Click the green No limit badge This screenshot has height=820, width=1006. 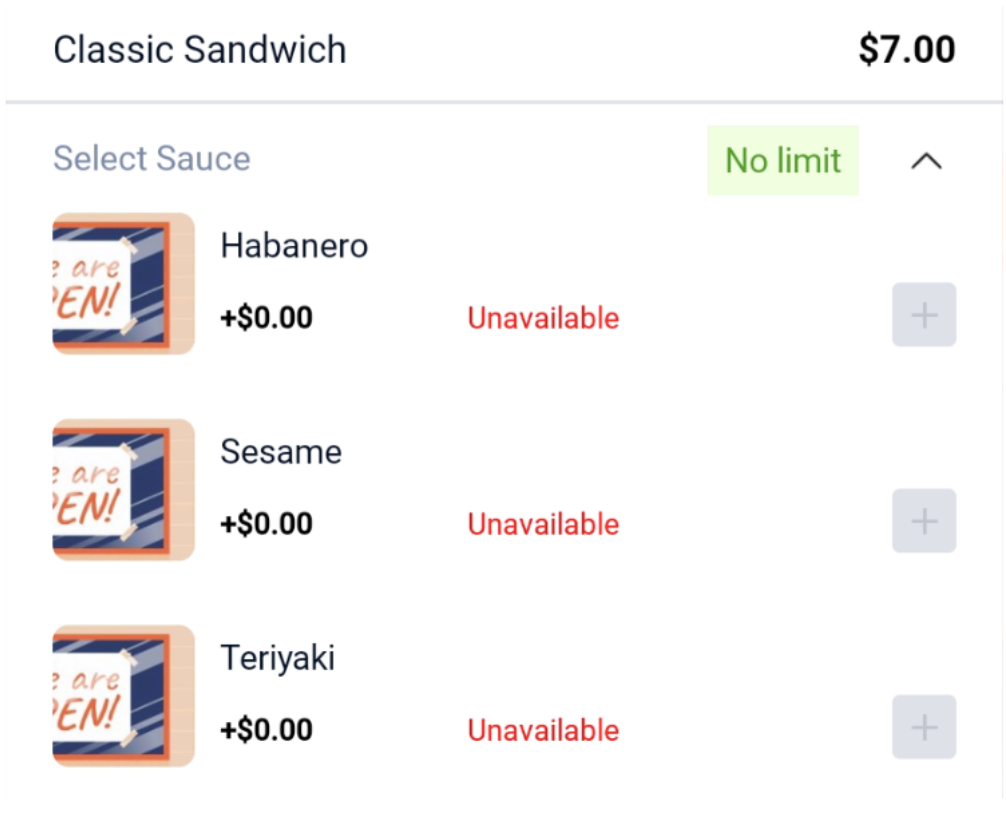[783, 160]
